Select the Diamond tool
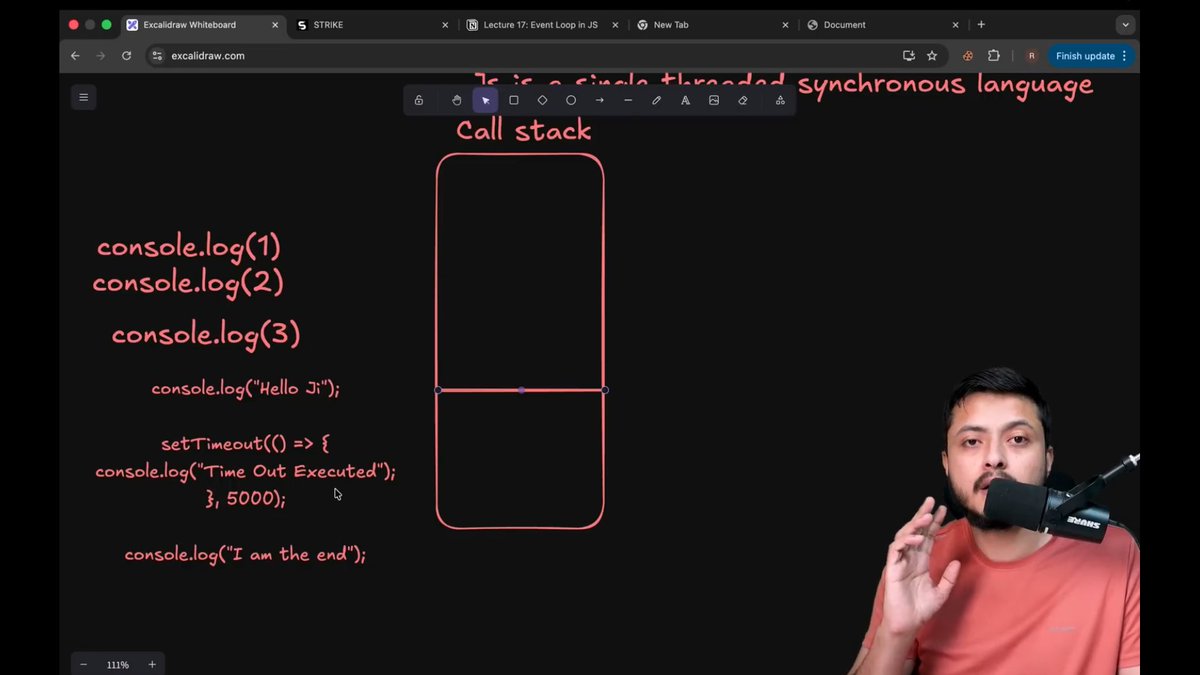 [542, 100]
